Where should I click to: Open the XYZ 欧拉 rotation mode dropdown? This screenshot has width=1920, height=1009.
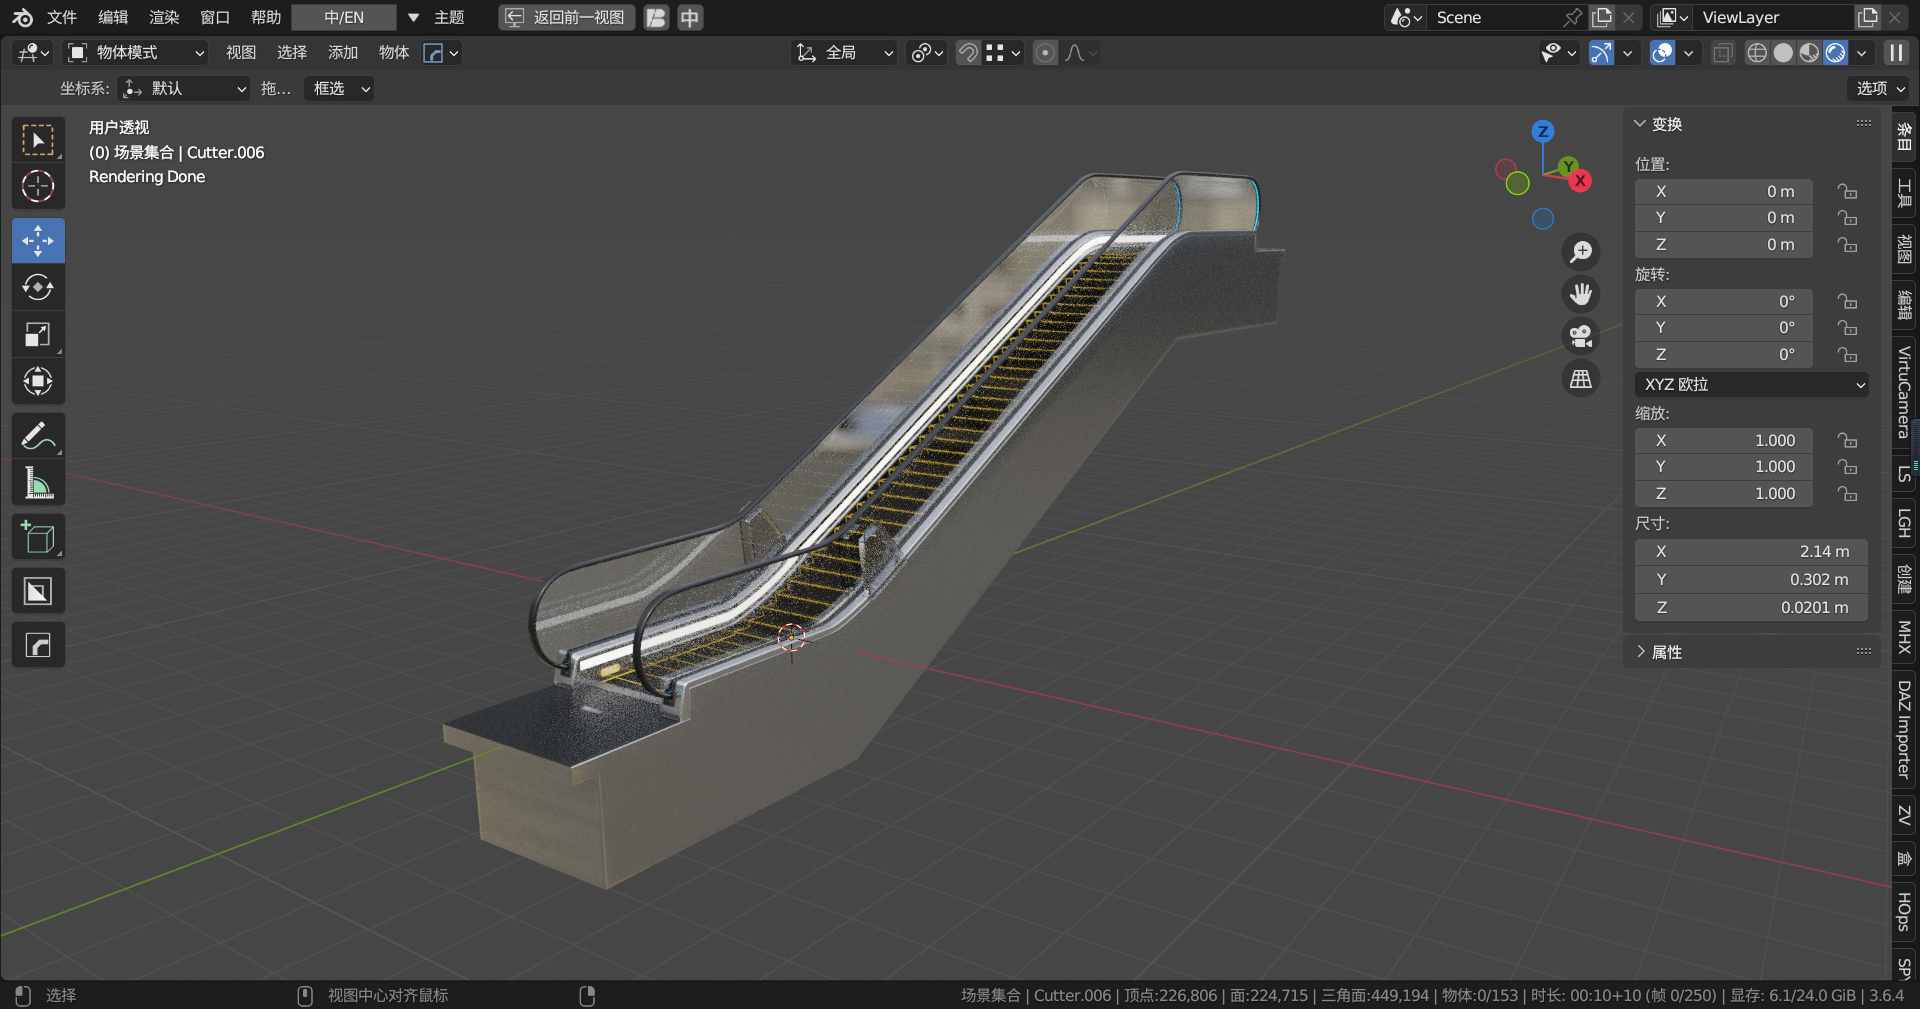(1752, 384)
